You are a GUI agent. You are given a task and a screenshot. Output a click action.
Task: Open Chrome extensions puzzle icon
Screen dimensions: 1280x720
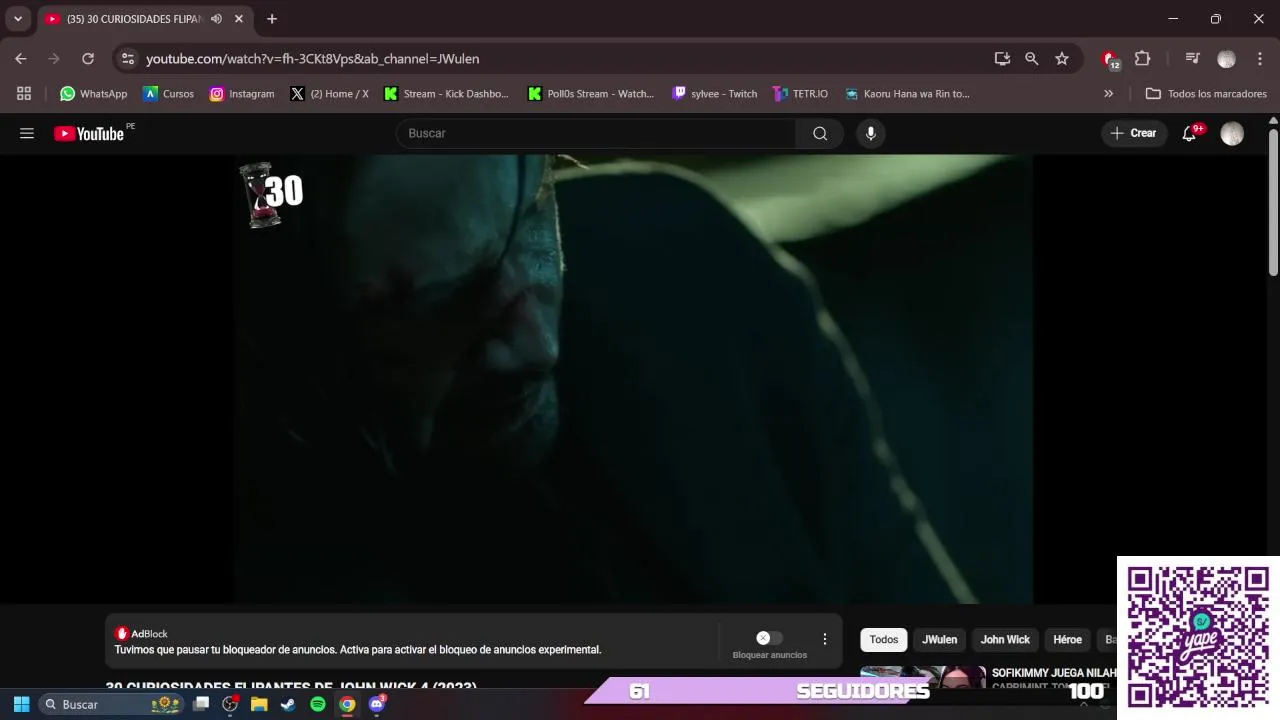coord(1143,59)
